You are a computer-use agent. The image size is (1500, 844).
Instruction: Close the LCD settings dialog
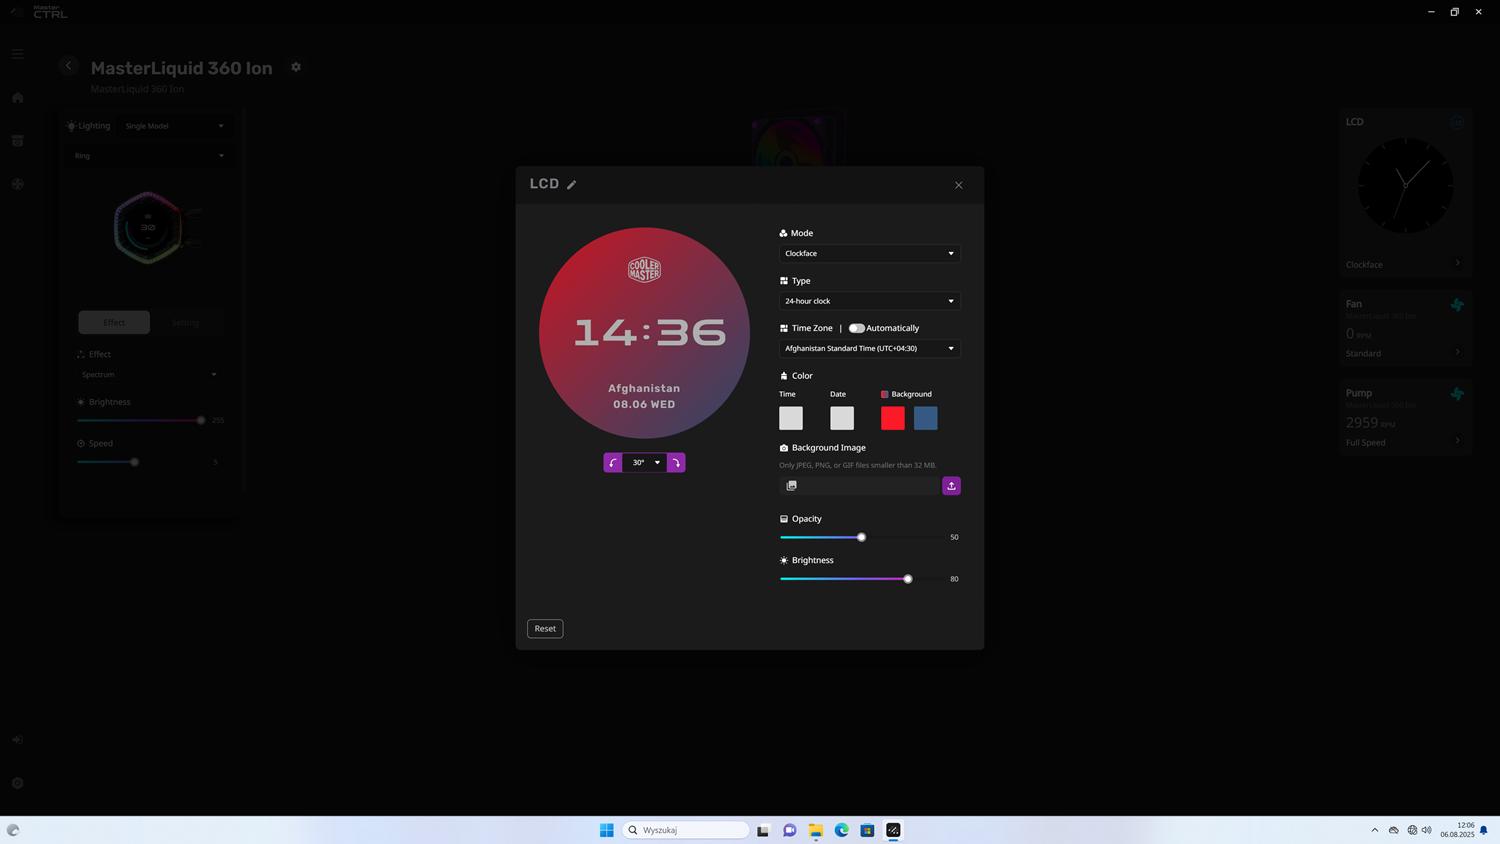tap(958, 185)
